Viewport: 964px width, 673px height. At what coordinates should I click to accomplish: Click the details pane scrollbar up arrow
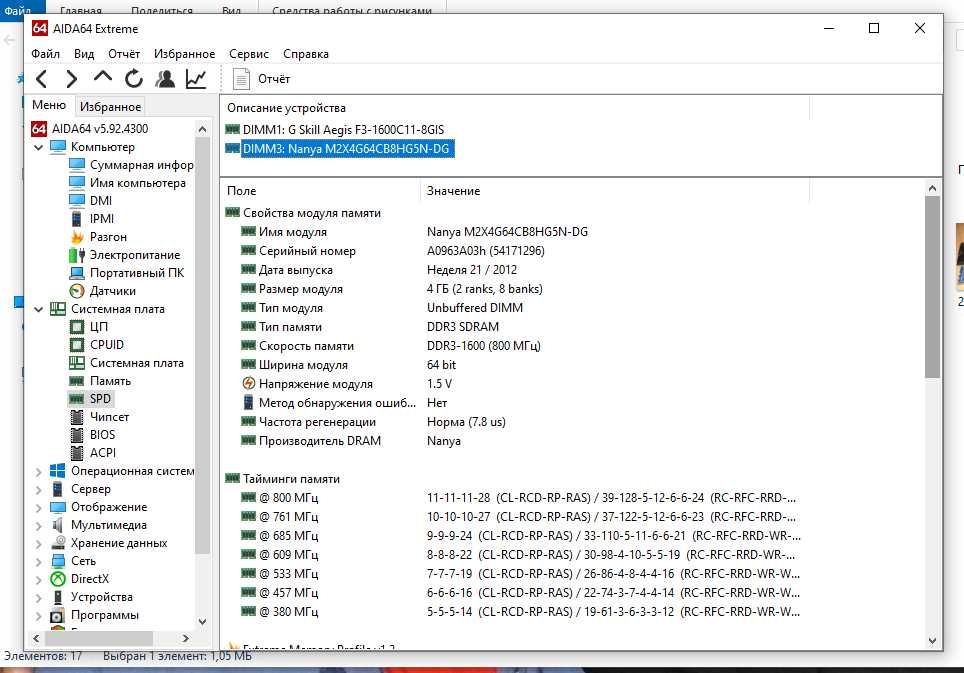pyautogui.click(x=932, y=188)
